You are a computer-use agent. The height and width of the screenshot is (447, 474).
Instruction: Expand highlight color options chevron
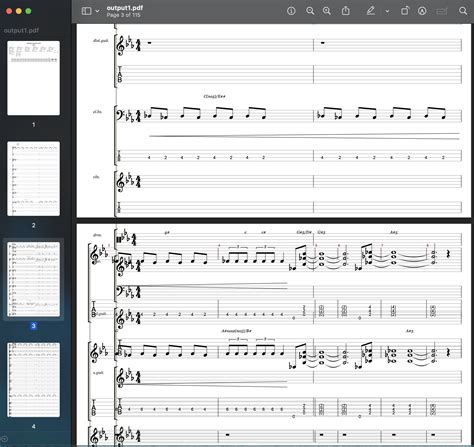[x=387, y=11]
